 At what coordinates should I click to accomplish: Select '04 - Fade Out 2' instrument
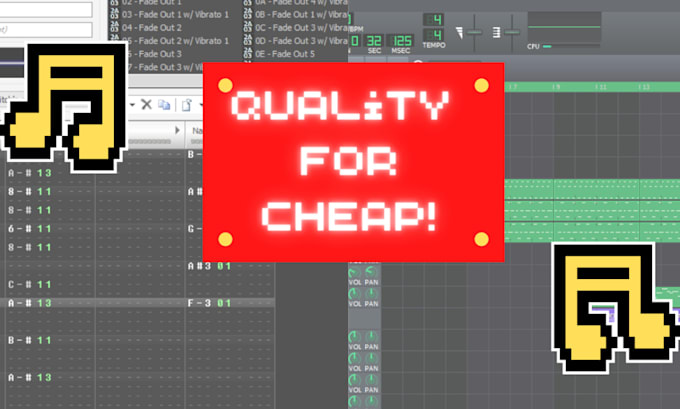151,27
